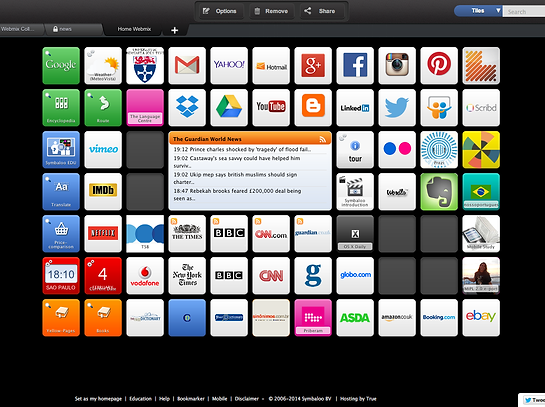Read Rebekah Brooks headline

(237, 195)
